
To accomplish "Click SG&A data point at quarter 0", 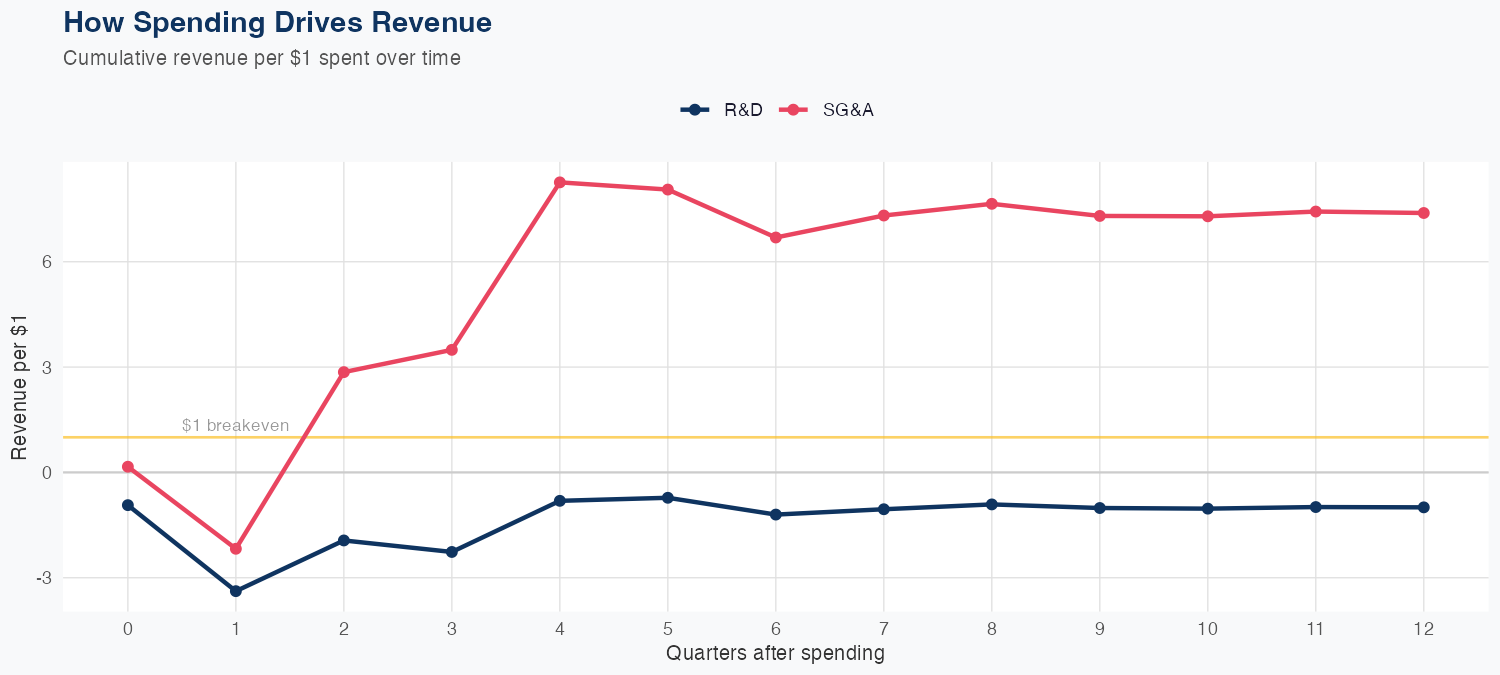I will [x=128, y=467].
